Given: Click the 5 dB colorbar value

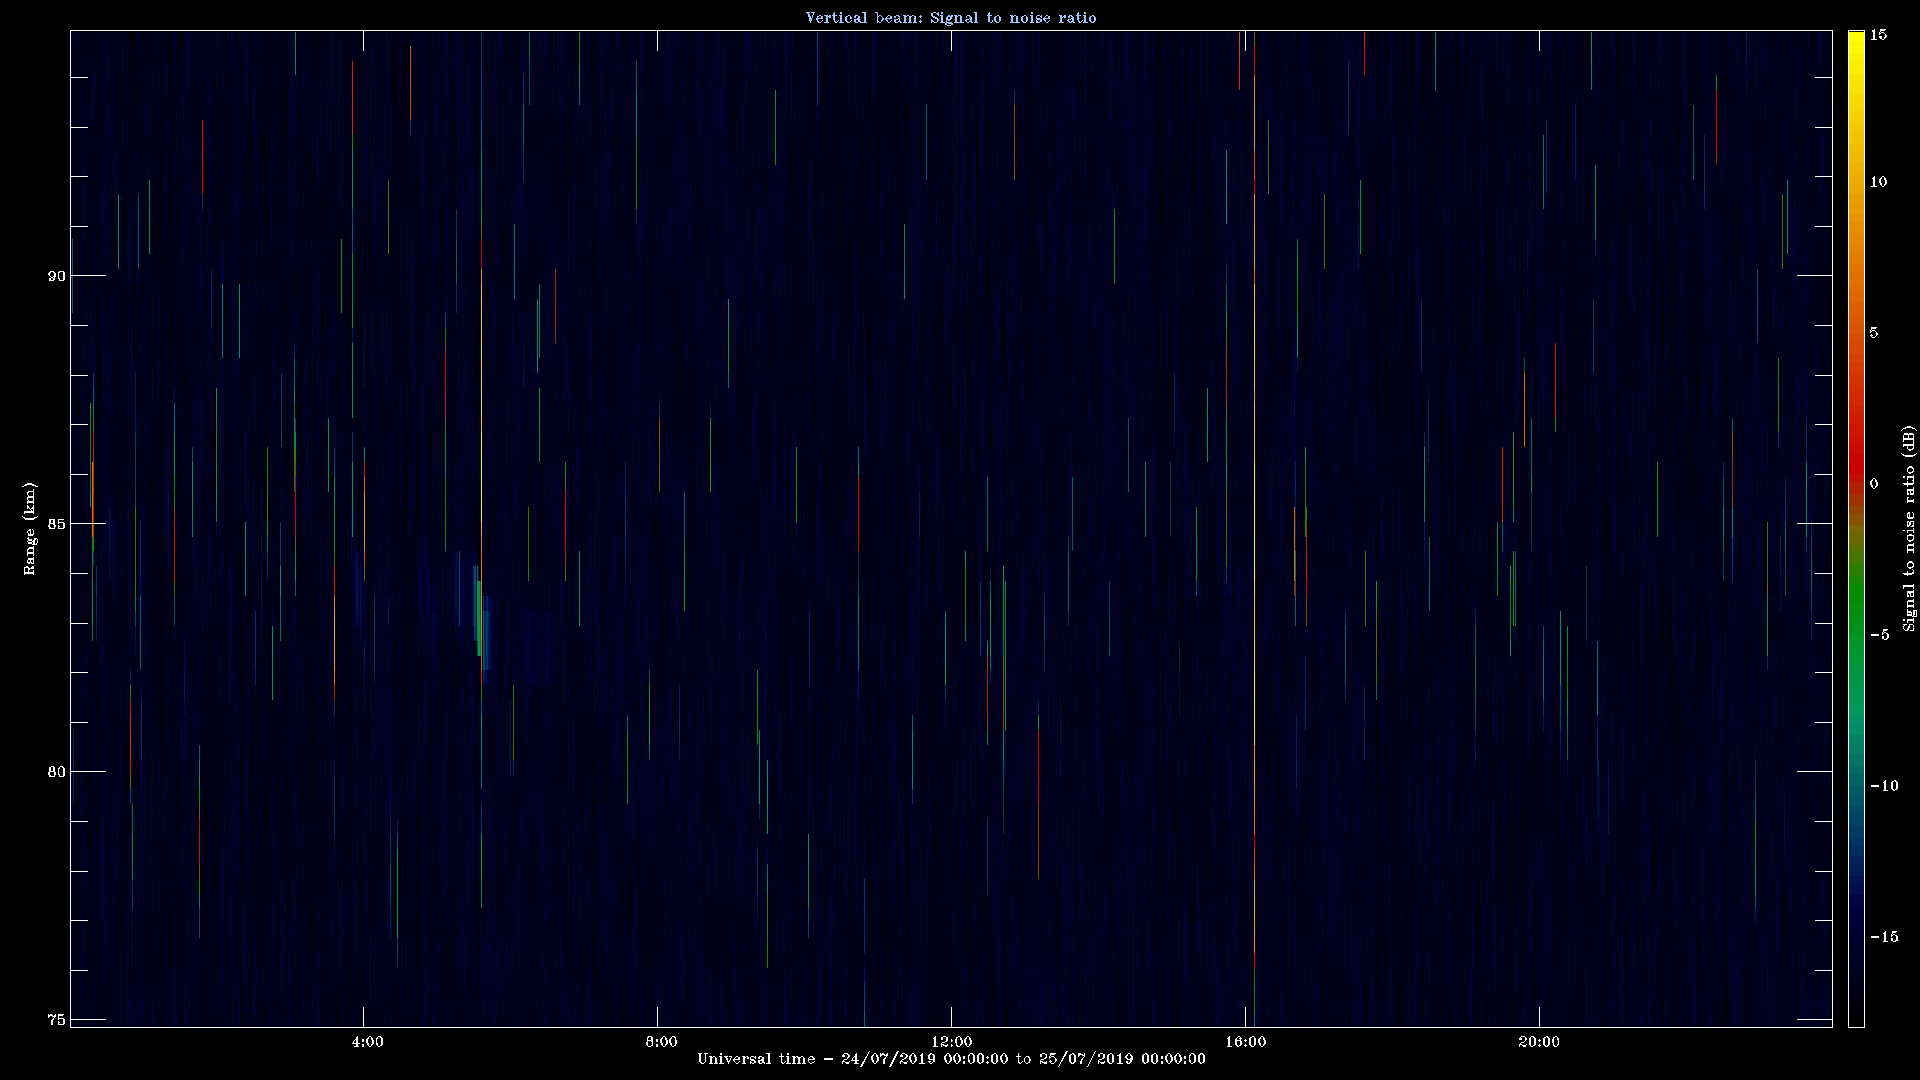Looking at the screenshot, I should [x=1874, y=332].
